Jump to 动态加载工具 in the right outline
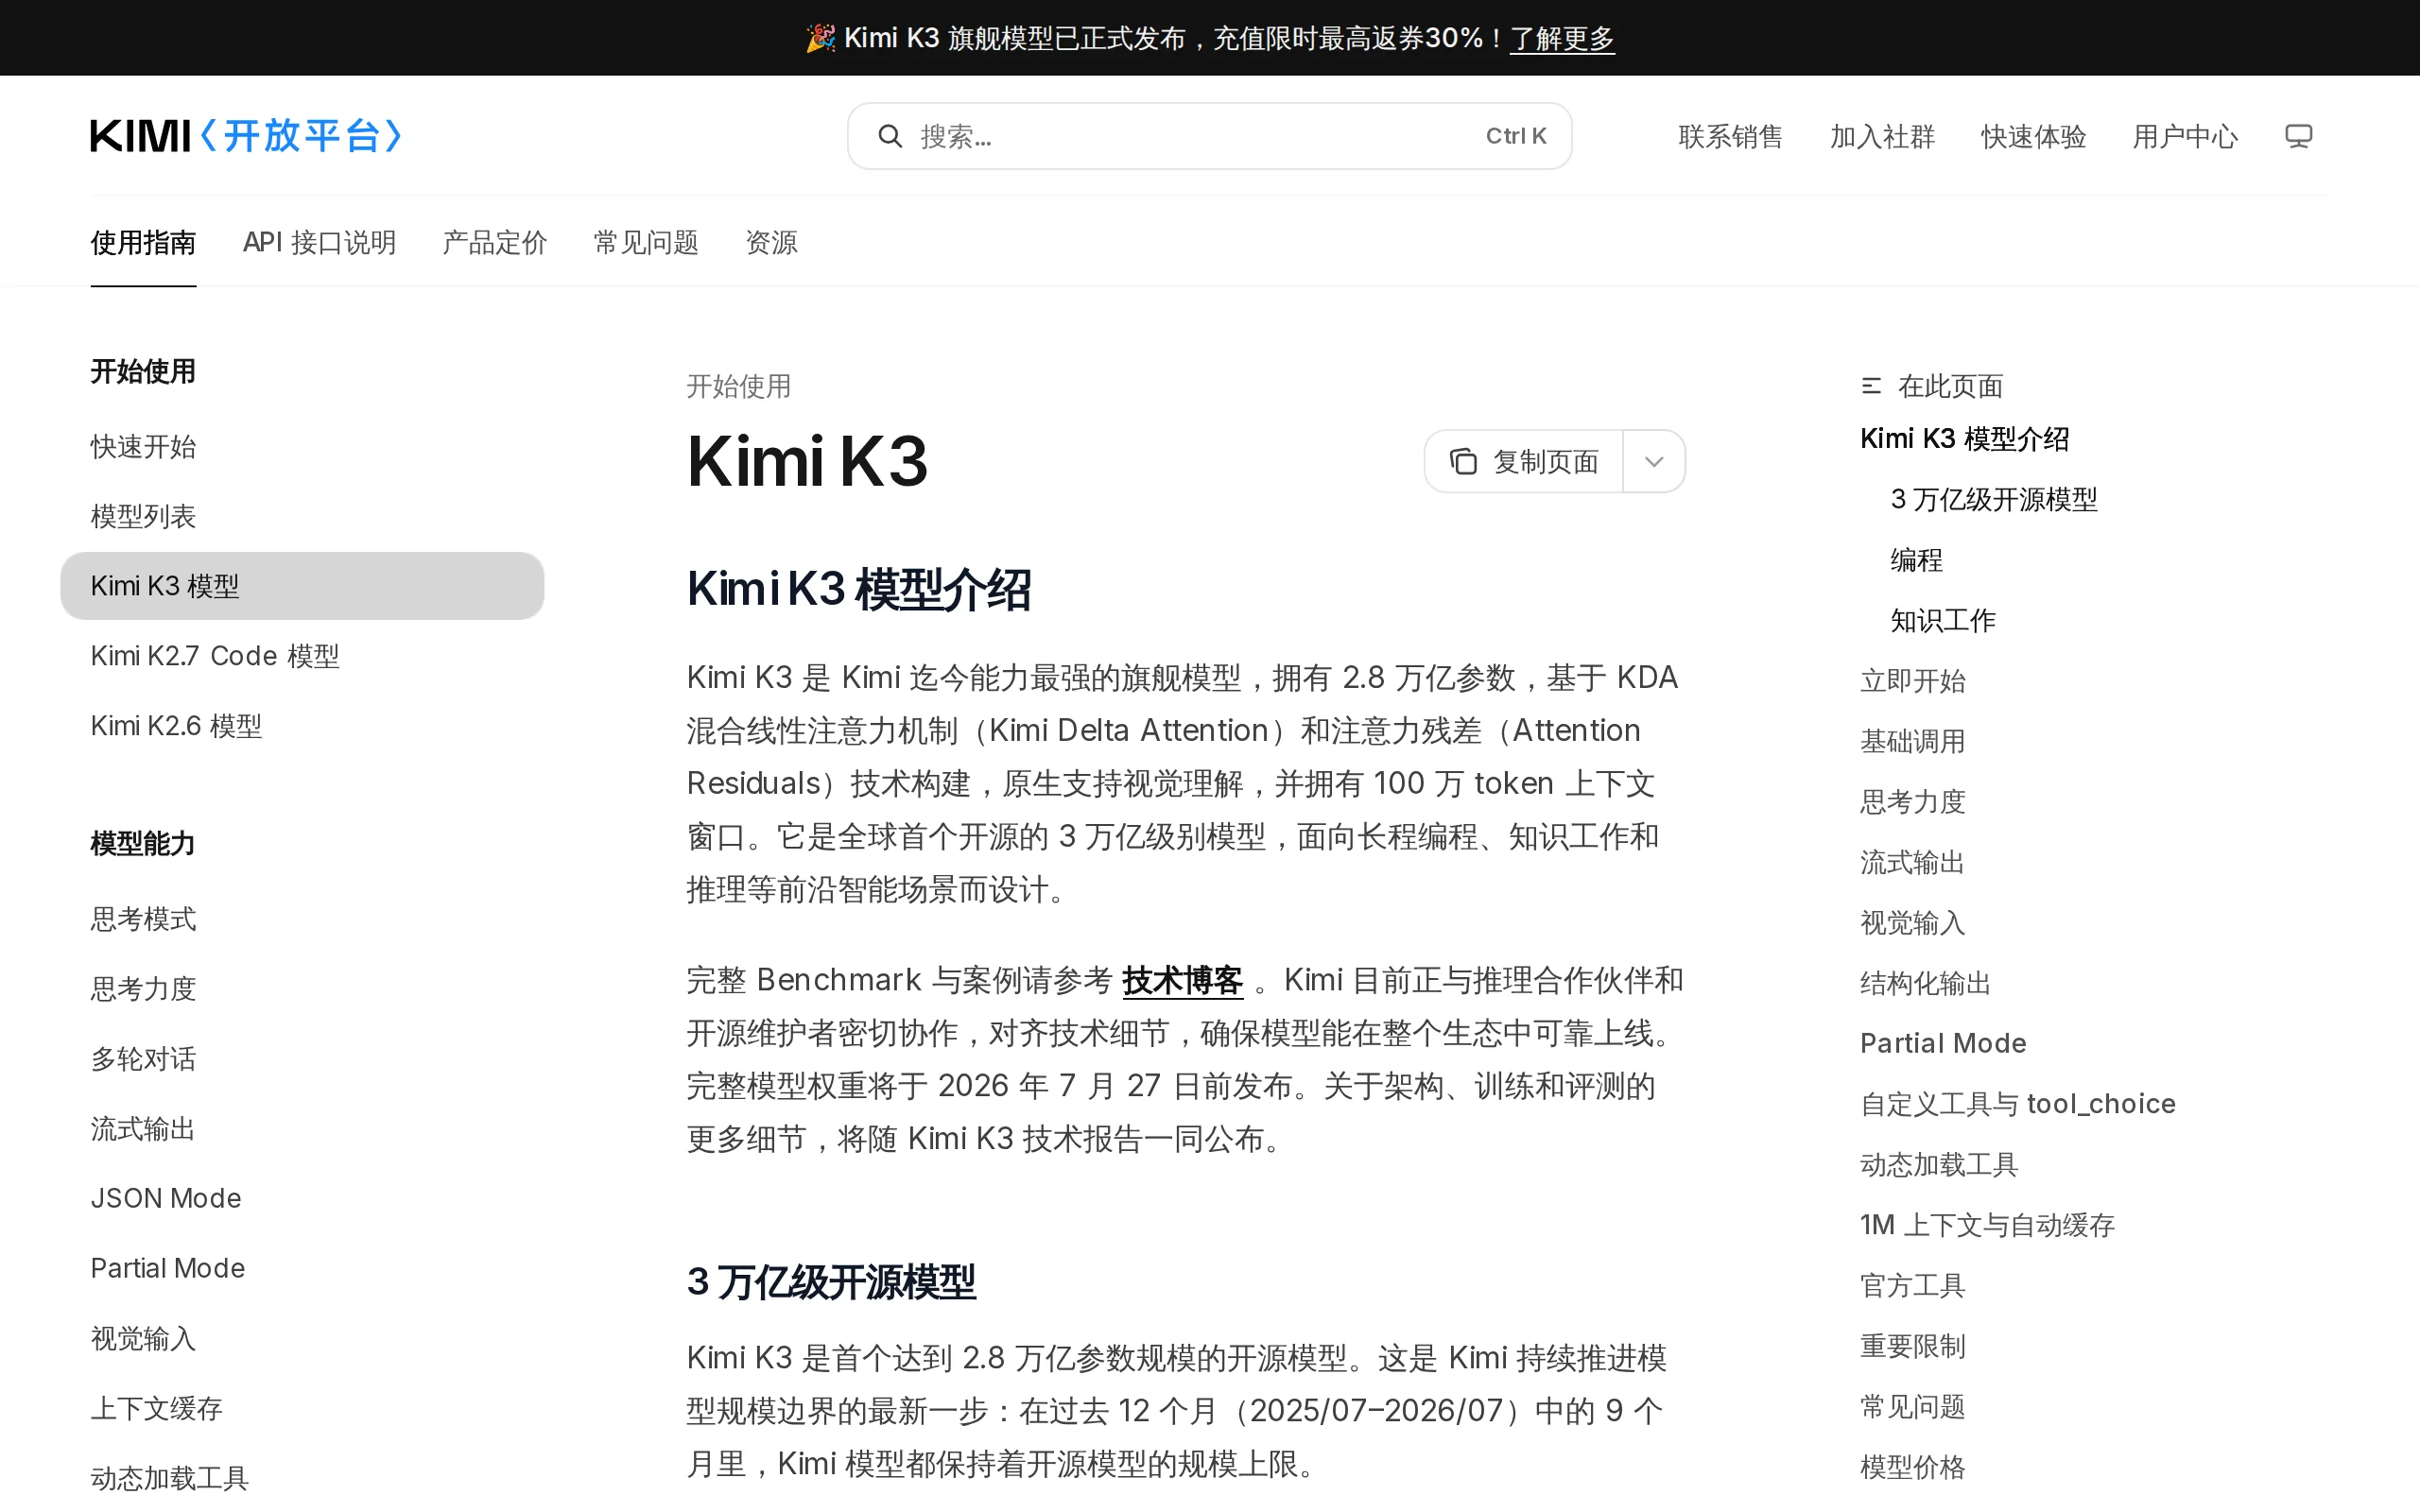 coord(1939,1164)
